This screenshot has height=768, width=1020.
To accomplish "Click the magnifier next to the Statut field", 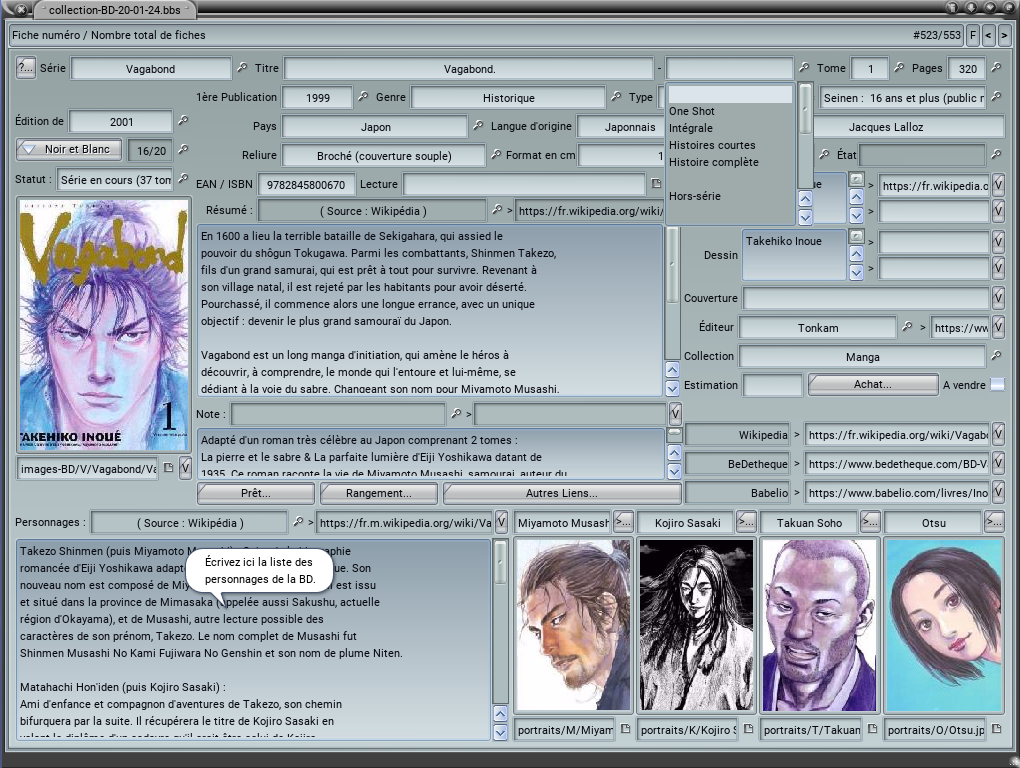I will coord(183,178).
